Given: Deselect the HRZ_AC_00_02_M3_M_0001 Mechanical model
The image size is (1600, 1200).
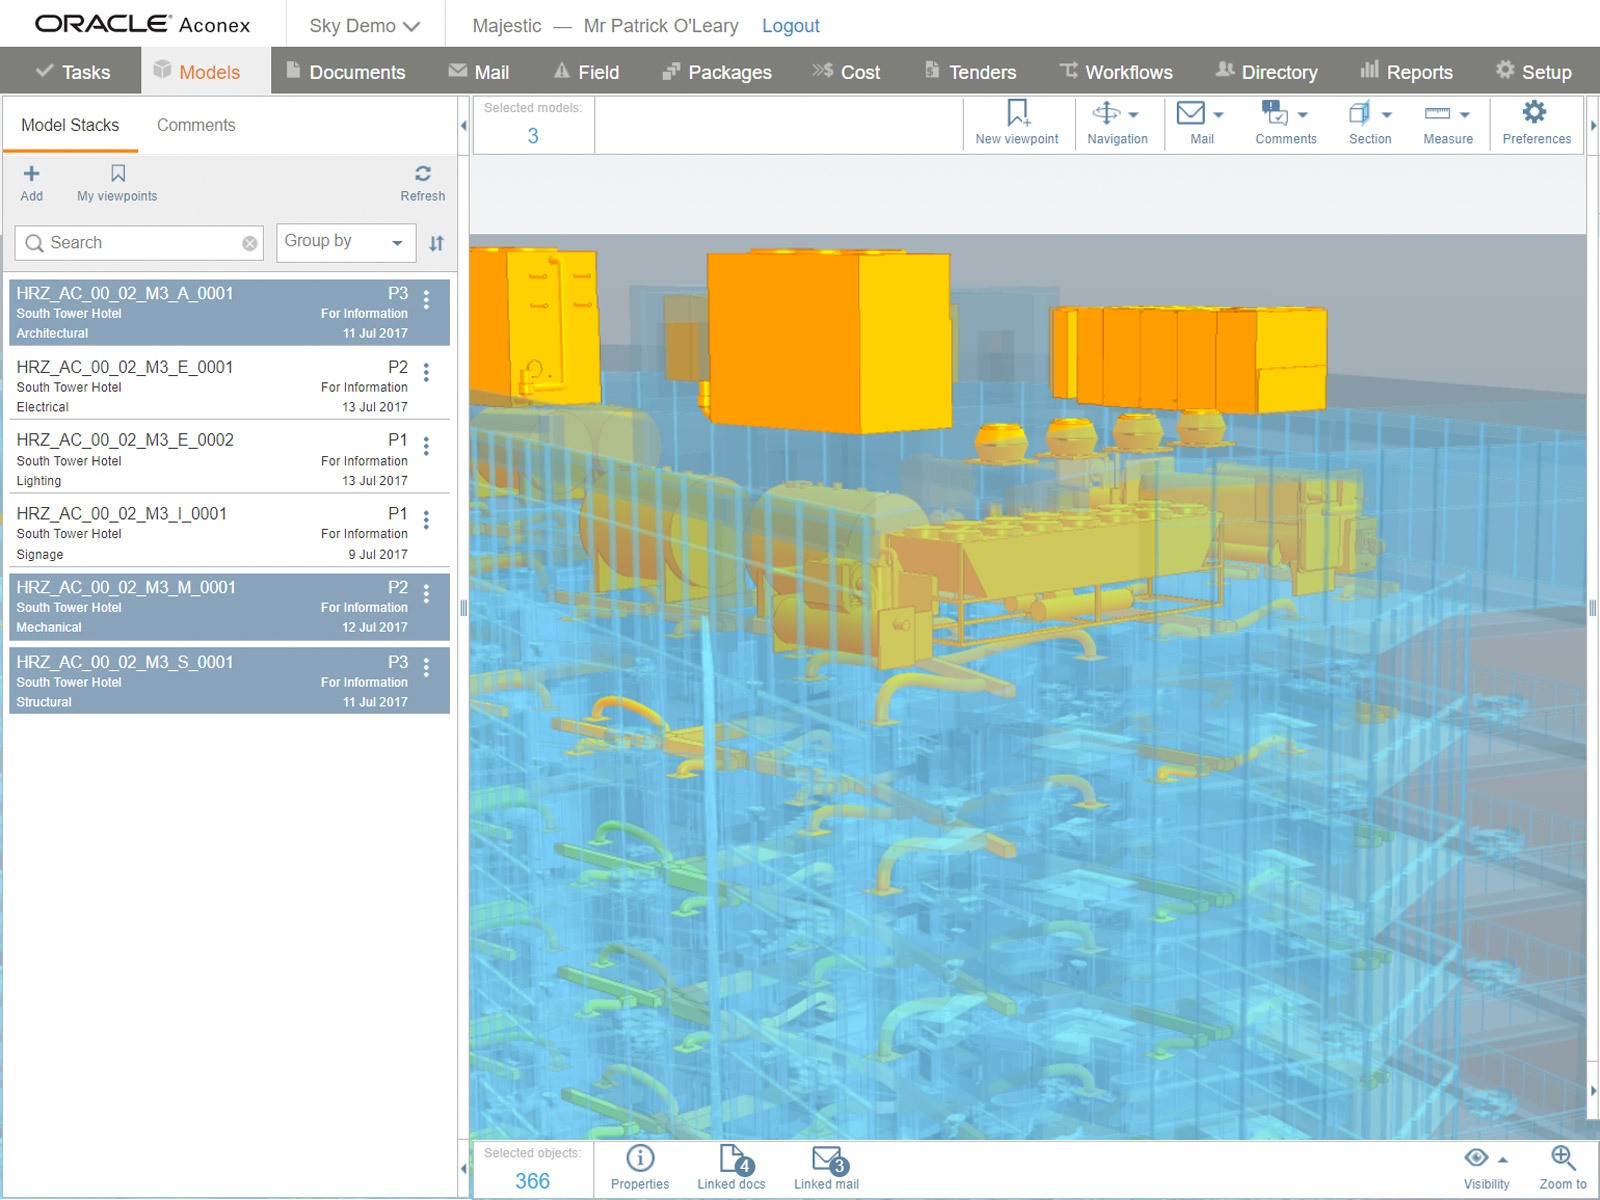Looking at the screenshot, I should (200, 607).
